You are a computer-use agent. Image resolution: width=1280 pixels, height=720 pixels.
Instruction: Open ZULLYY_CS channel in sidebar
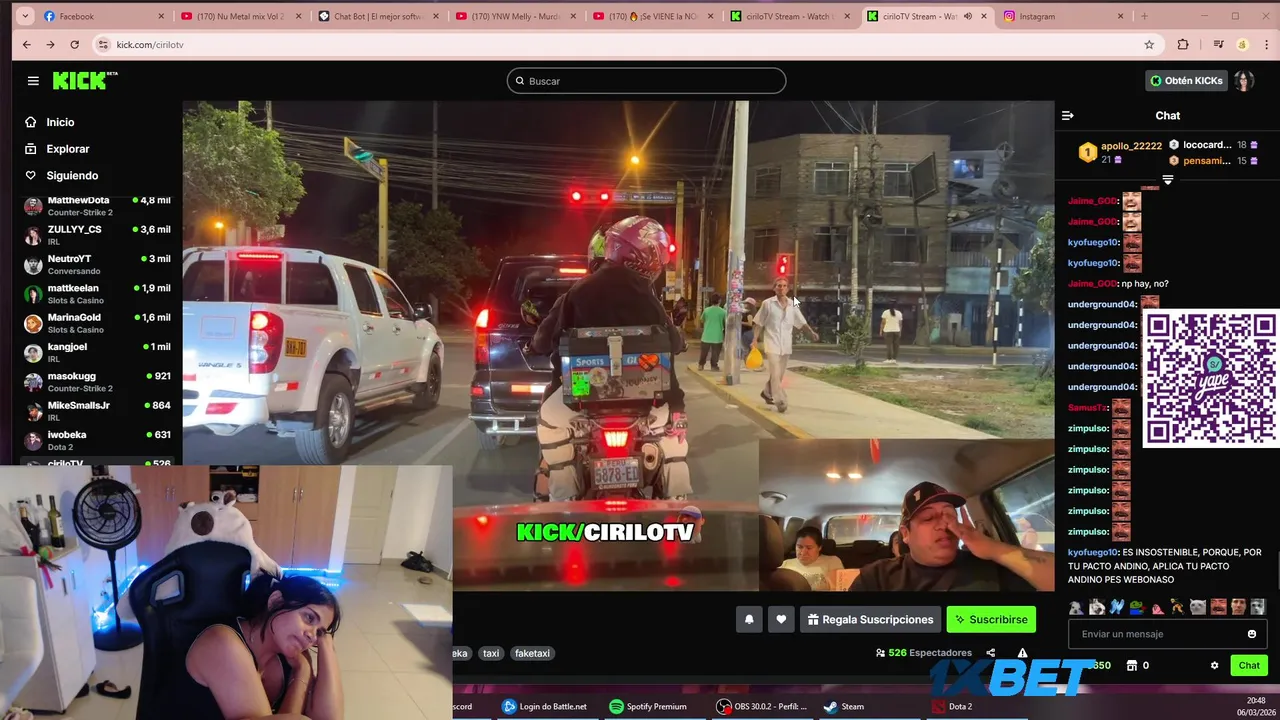(98, 235)
